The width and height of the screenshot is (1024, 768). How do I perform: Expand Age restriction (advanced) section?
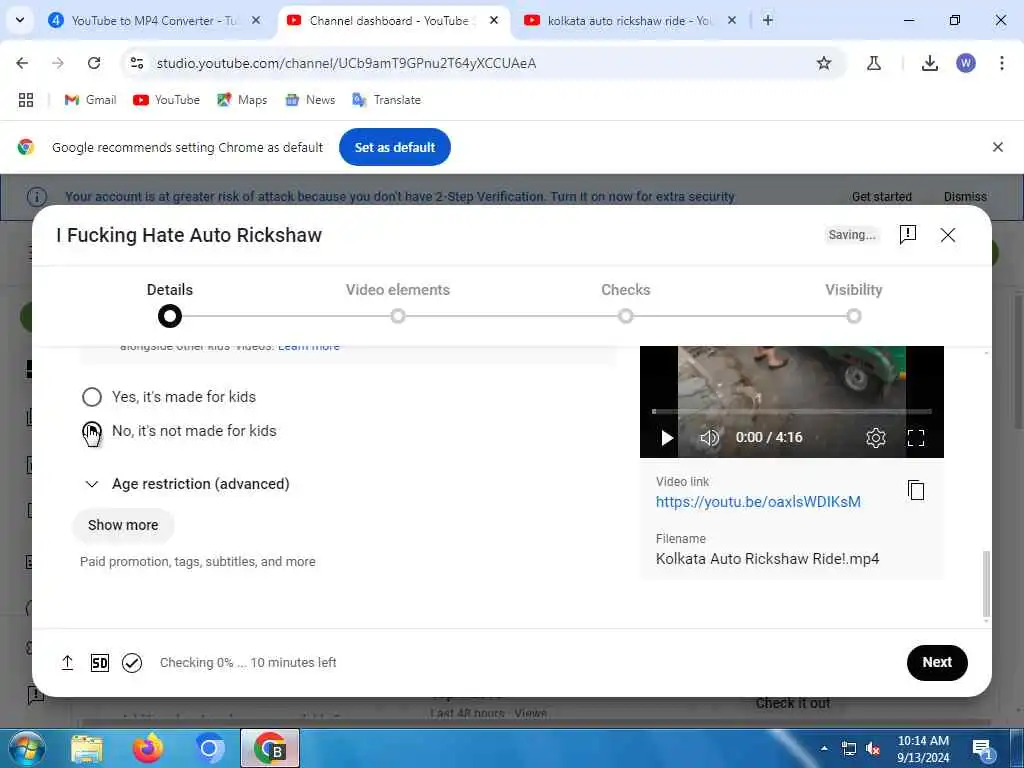187,484
